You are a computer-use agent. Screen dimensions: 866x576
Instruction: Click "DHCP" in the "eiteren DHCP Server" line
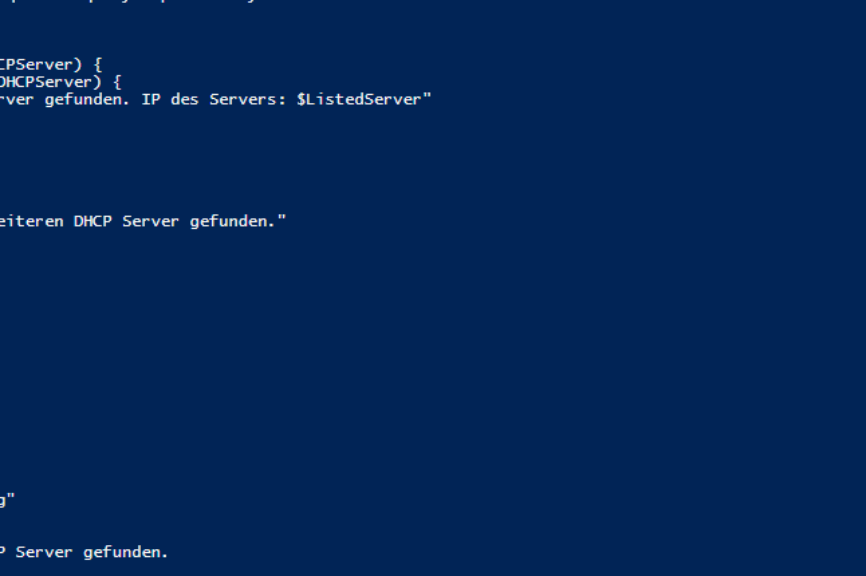[x=93, y=221]
